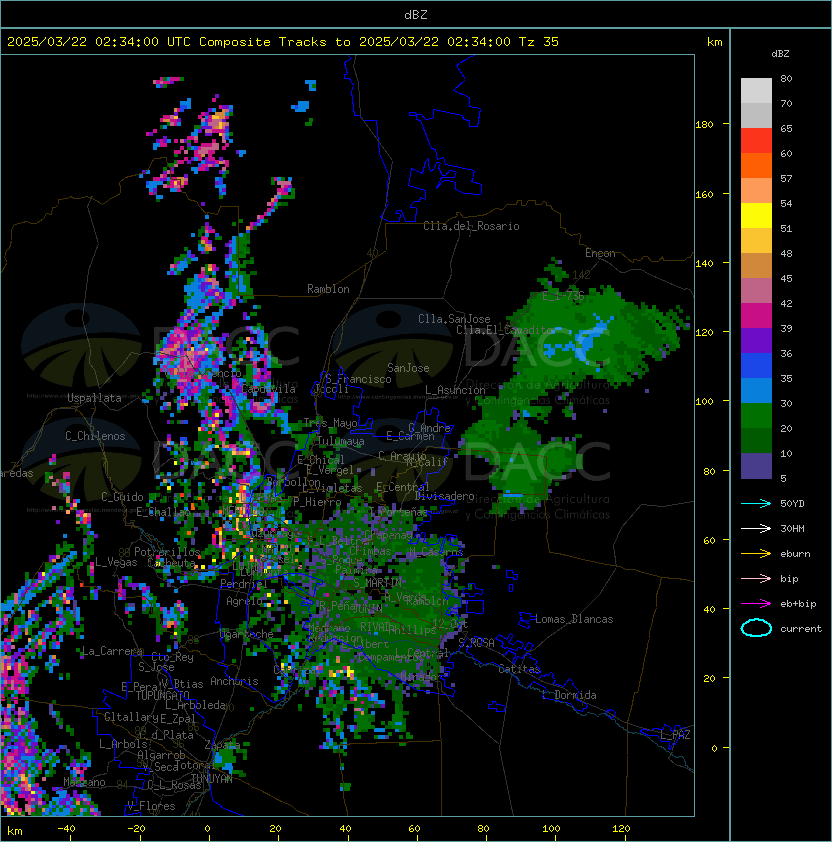Pick the magenta 39-42 dBZ swatch

pyautogui.click(x=756, y=316)
